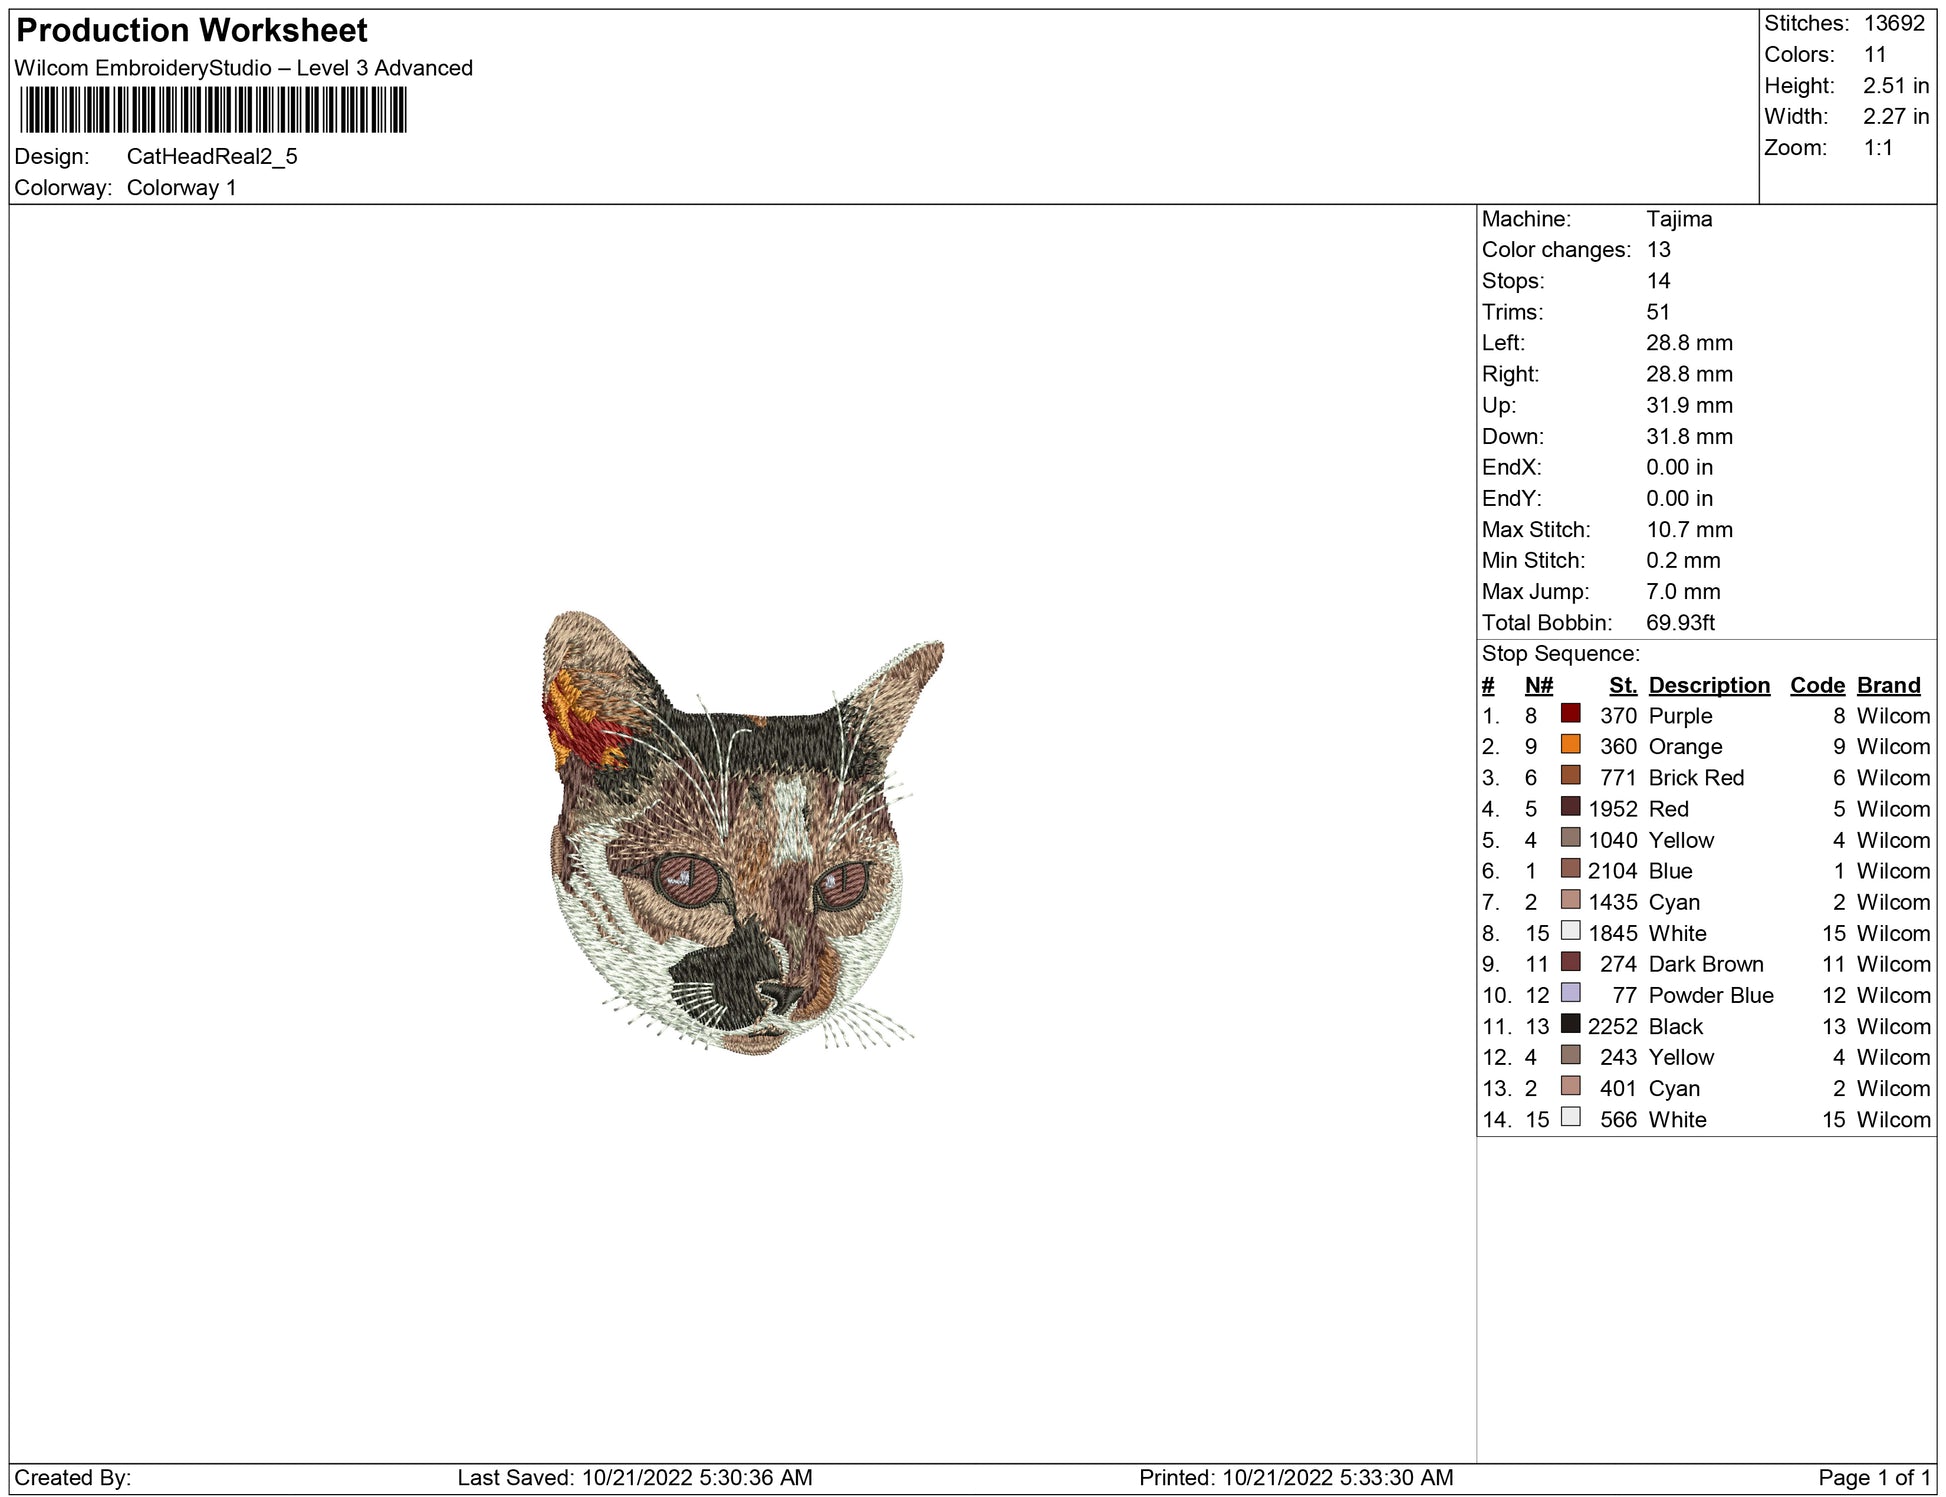Click the Orange color swatch in row 2
This screenshot has height=1497, width=1946.
(x=1570, y=744)
